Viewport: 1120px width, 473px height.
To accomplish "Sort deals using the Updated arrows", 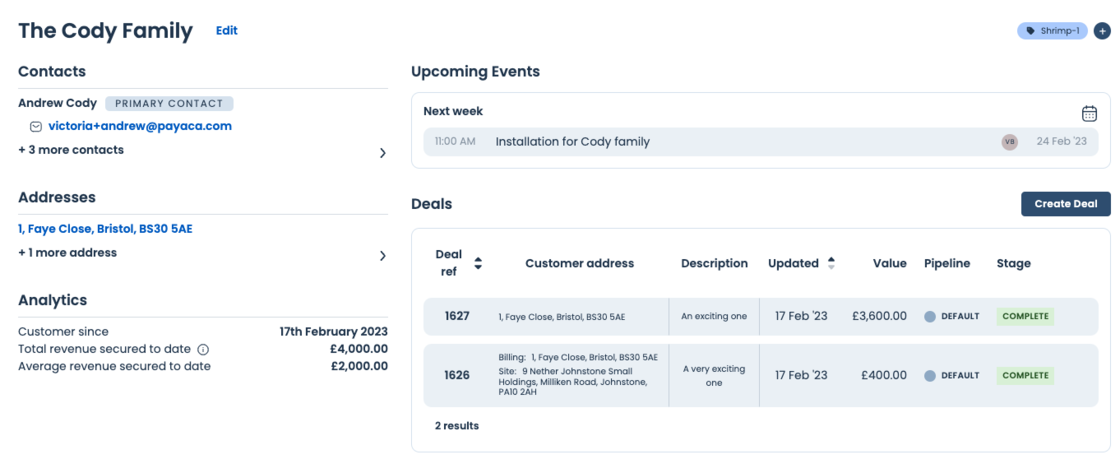I will [830, 264].
